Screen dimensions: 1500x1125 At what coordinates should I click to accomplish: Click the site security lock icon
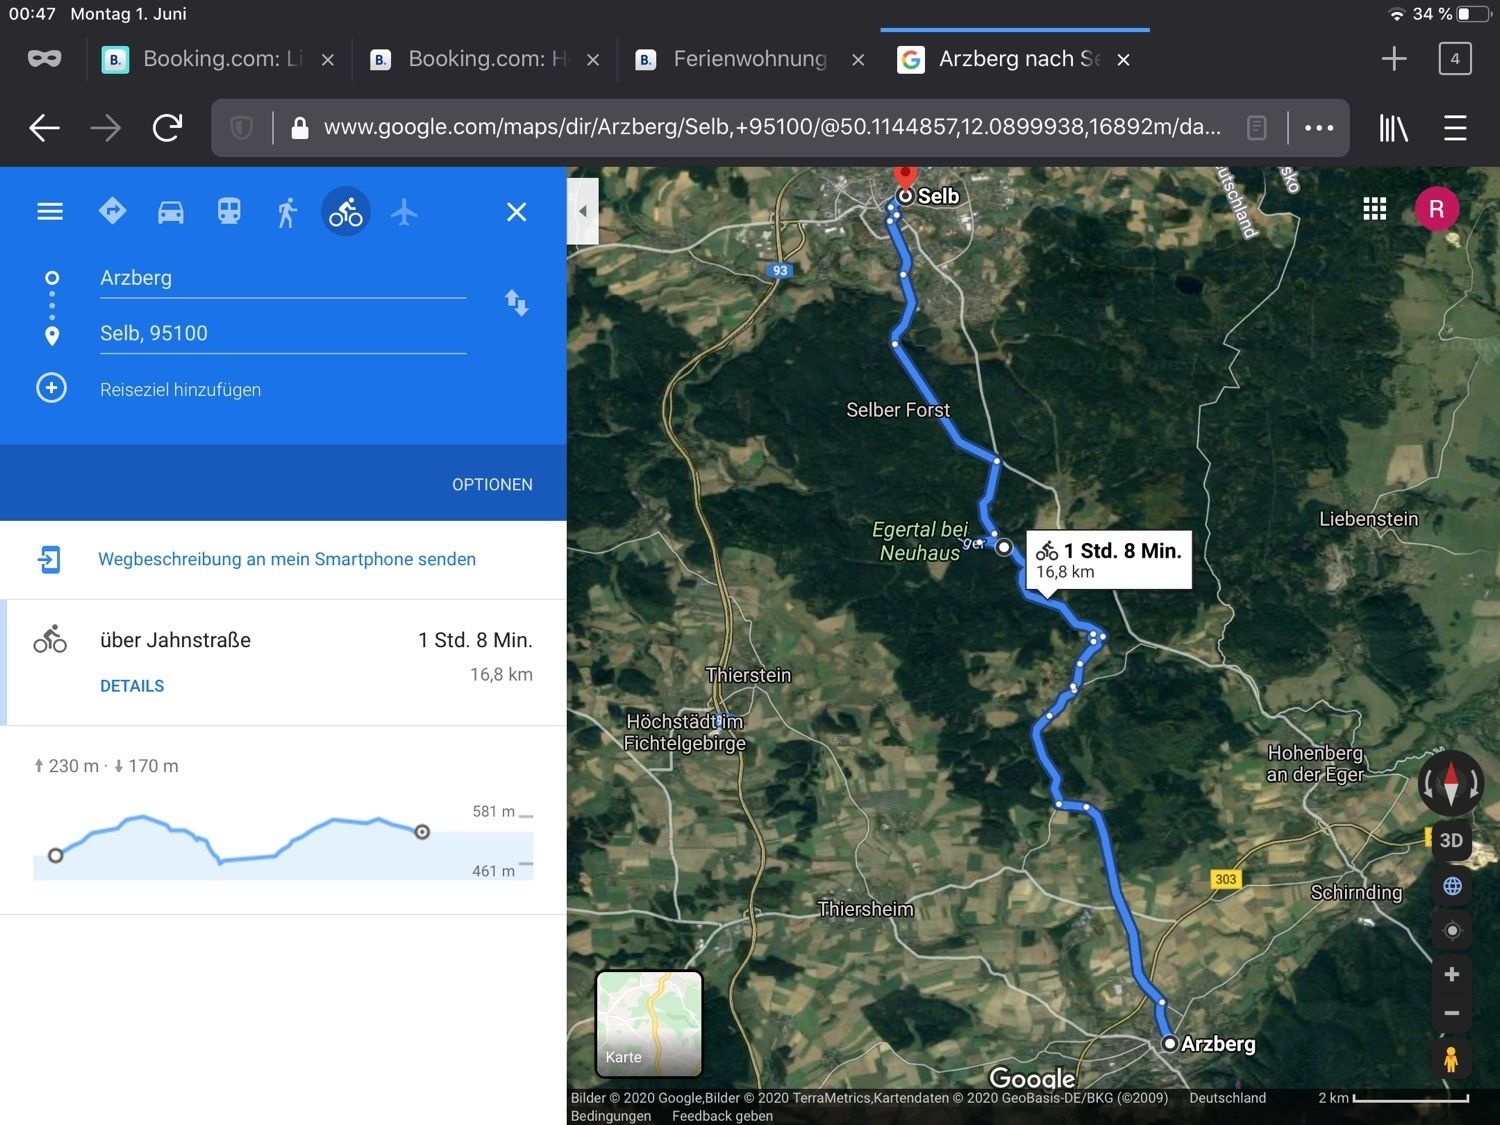tap(299, 128)
